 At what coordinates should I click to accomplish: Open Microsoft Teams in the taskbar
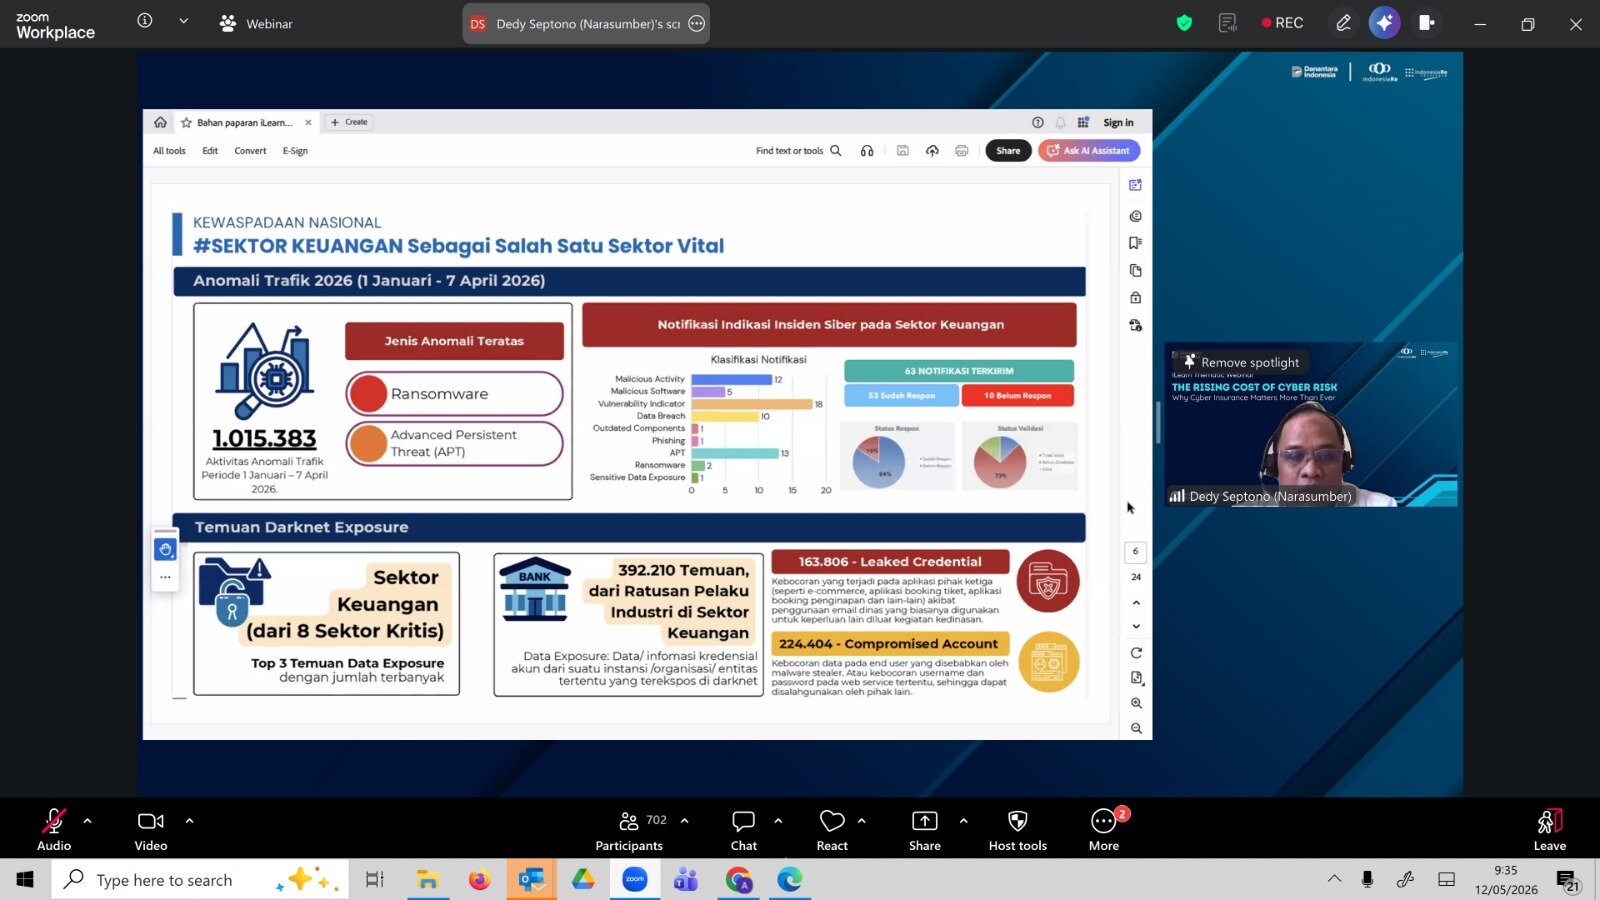click(x=686, y=880)
